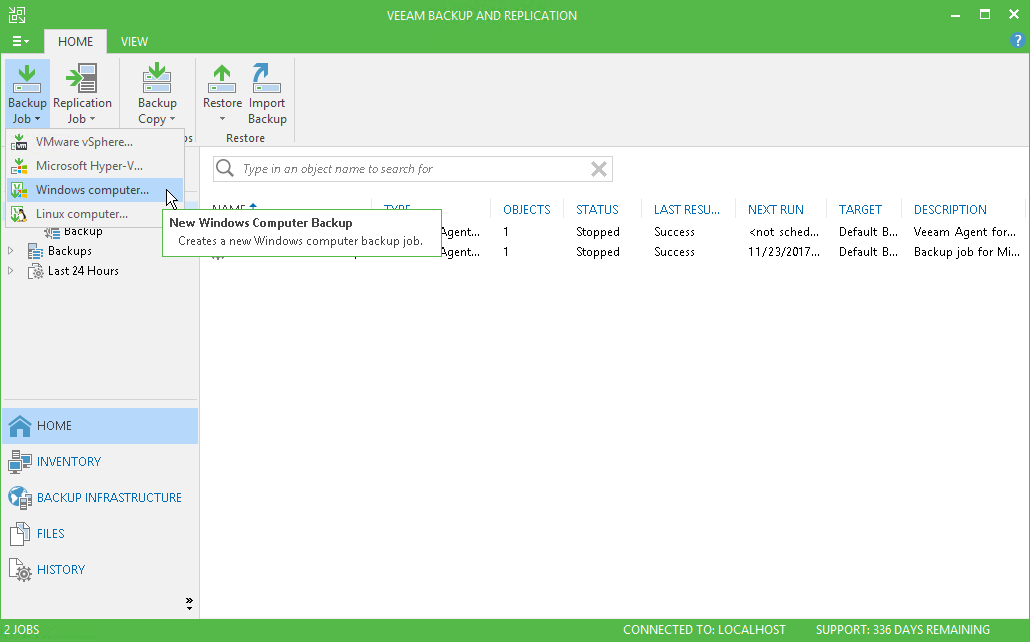Click the Import Backup ribbon icon

pos(267,80)
